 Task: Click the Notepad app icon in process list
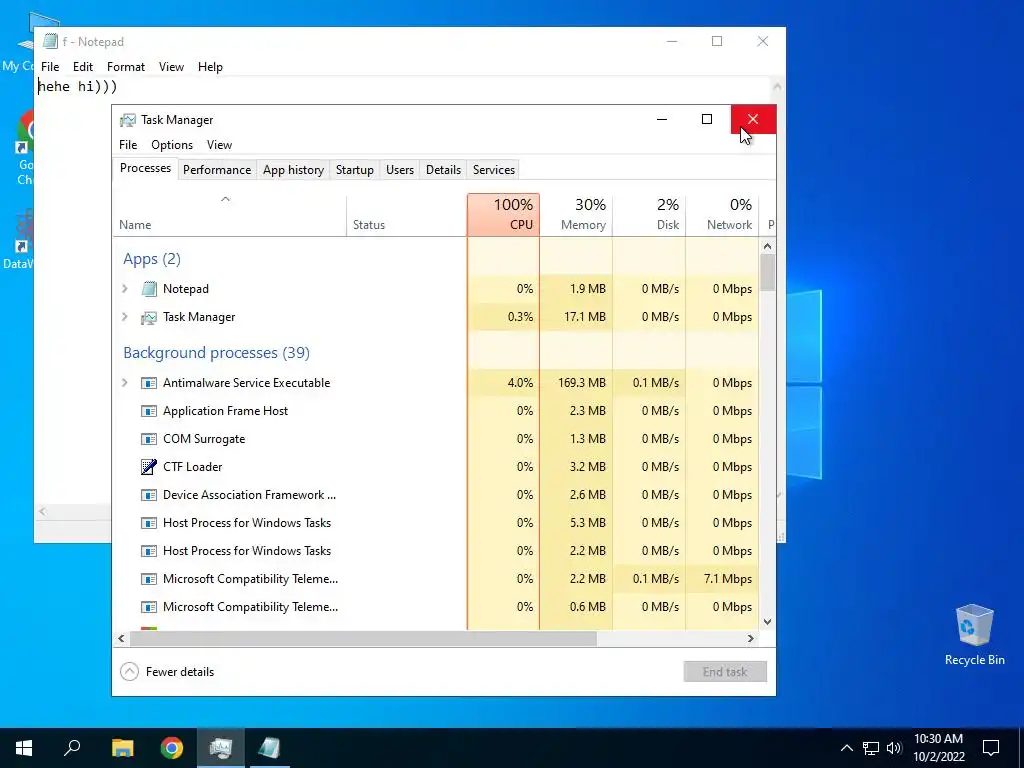(x=149, y=289)
